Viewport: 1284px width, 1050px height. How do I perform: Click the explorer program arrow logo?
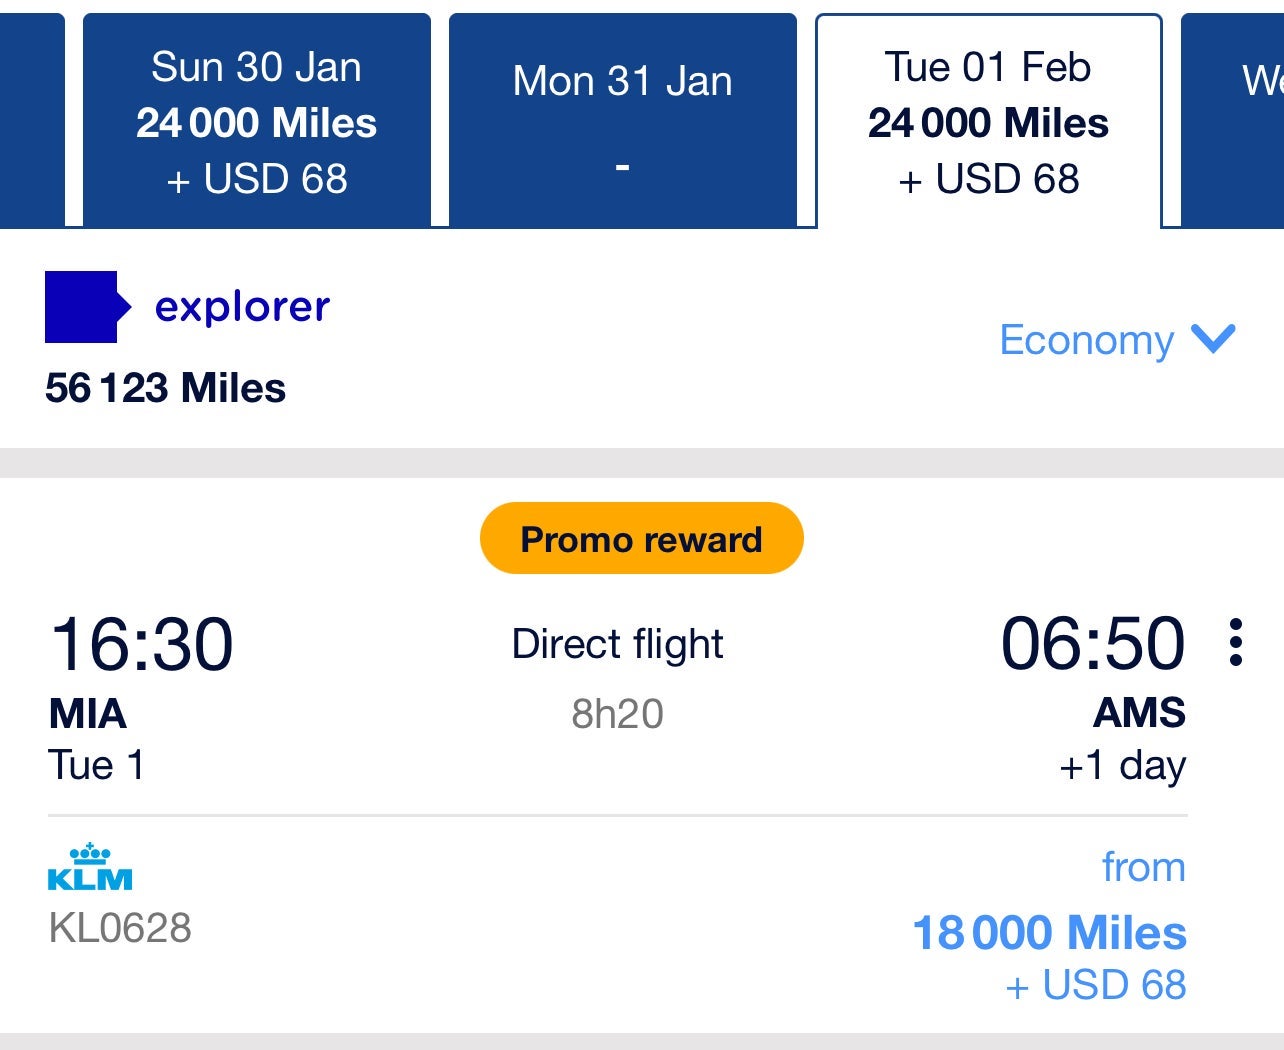84,307
